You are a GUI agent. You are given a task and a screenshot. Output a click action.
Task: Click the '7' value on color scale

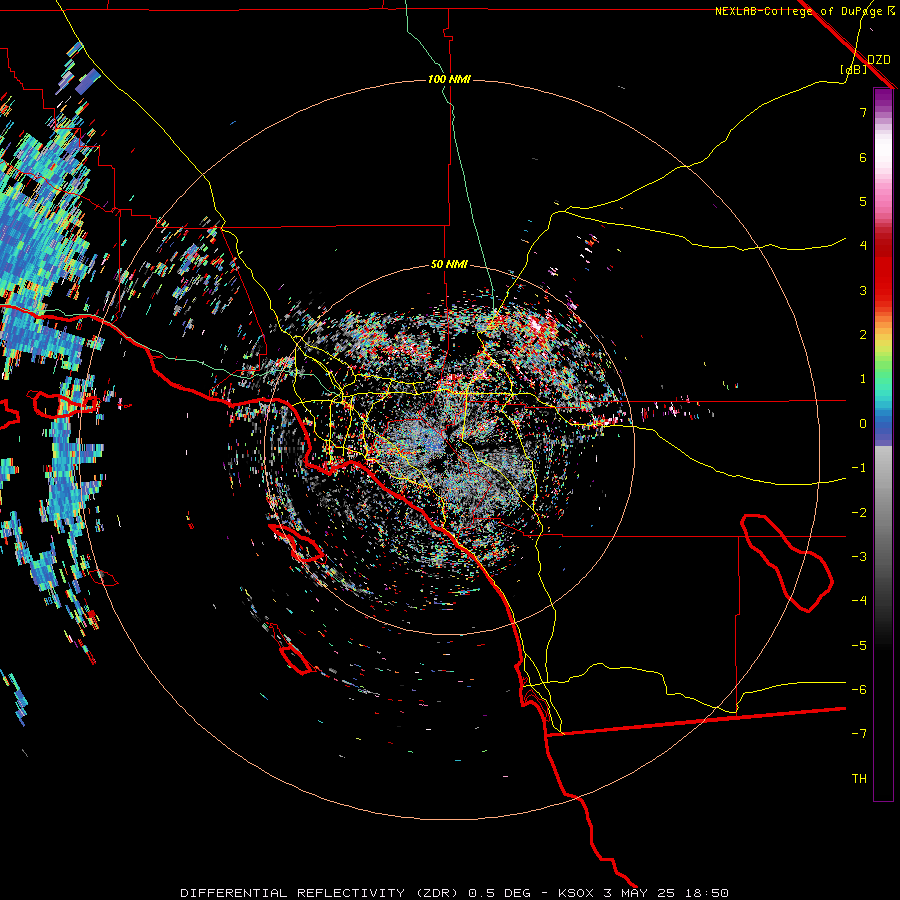863,112
